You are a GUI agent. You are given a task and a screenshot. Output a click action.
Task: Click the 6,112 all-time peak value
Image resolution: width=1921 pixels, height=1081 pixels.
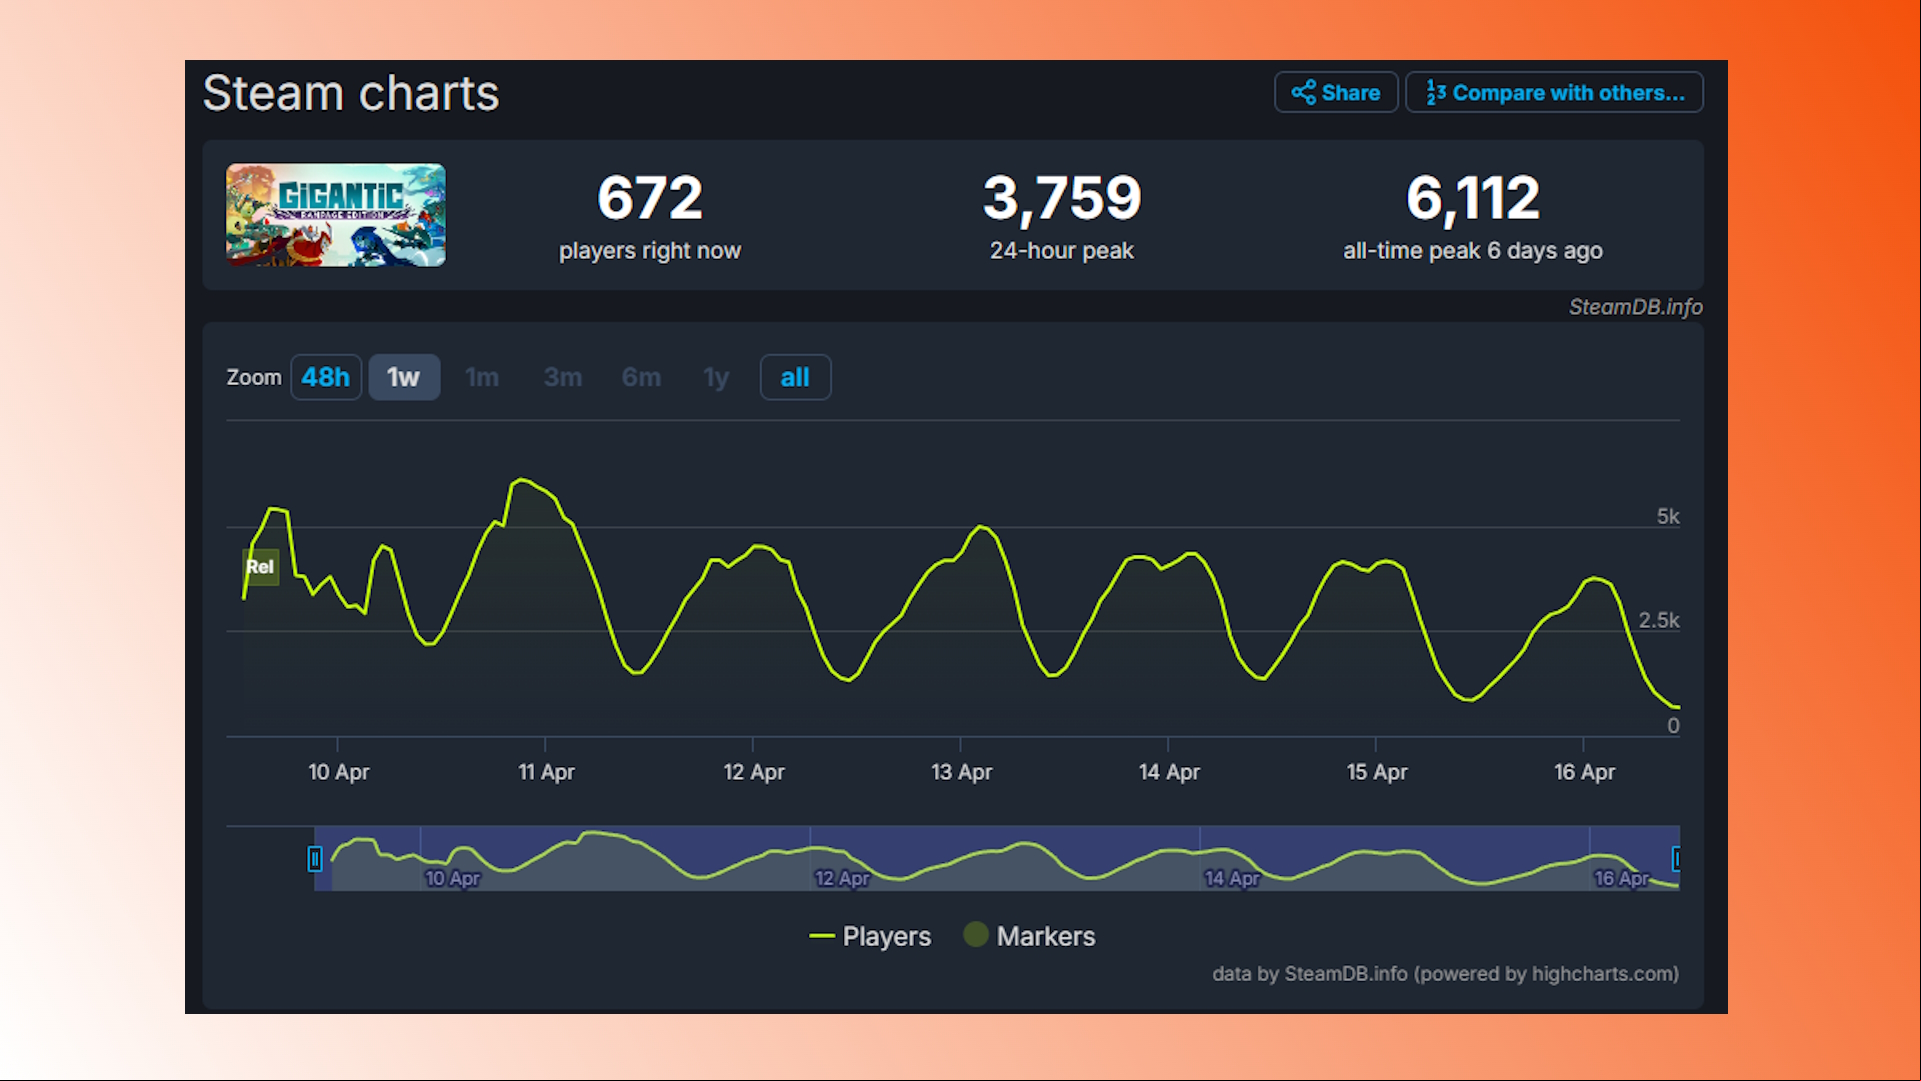(1473, 198)
